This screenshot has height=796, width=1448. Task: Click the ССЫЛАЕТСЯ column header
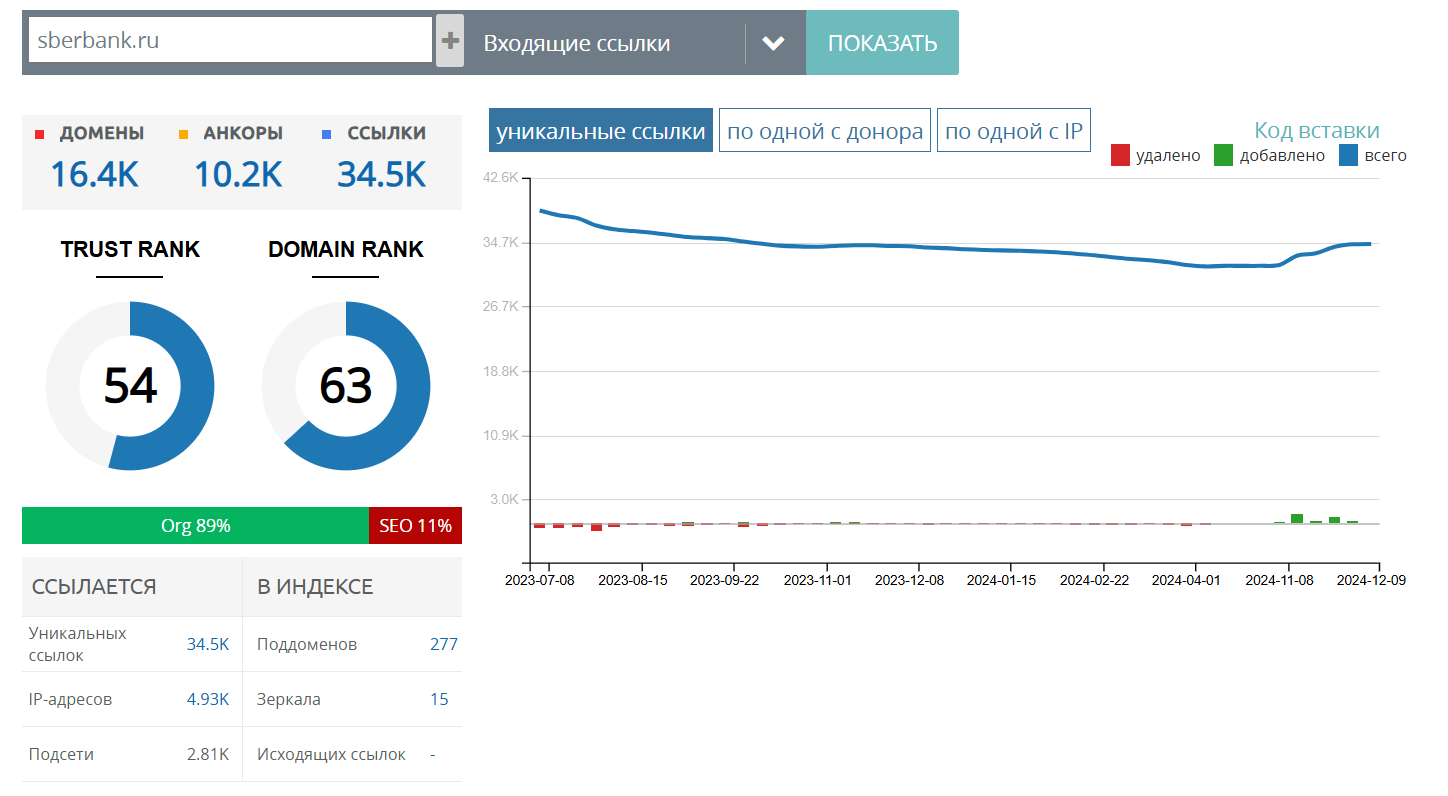(x=94, y=587)
